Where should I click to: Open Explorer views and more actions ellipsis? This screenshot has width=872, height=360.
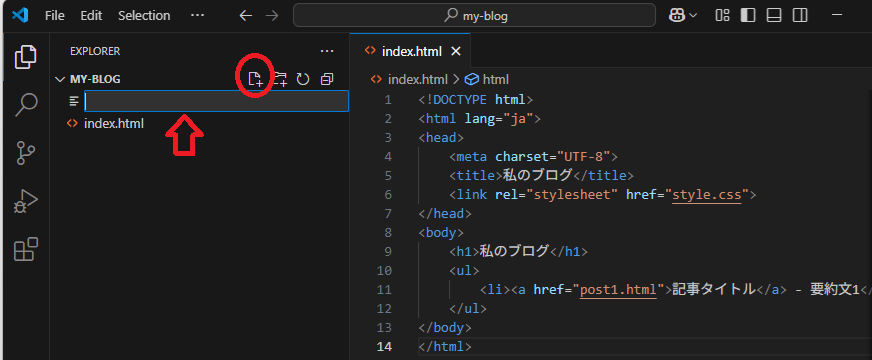click(x=327, y=51)
